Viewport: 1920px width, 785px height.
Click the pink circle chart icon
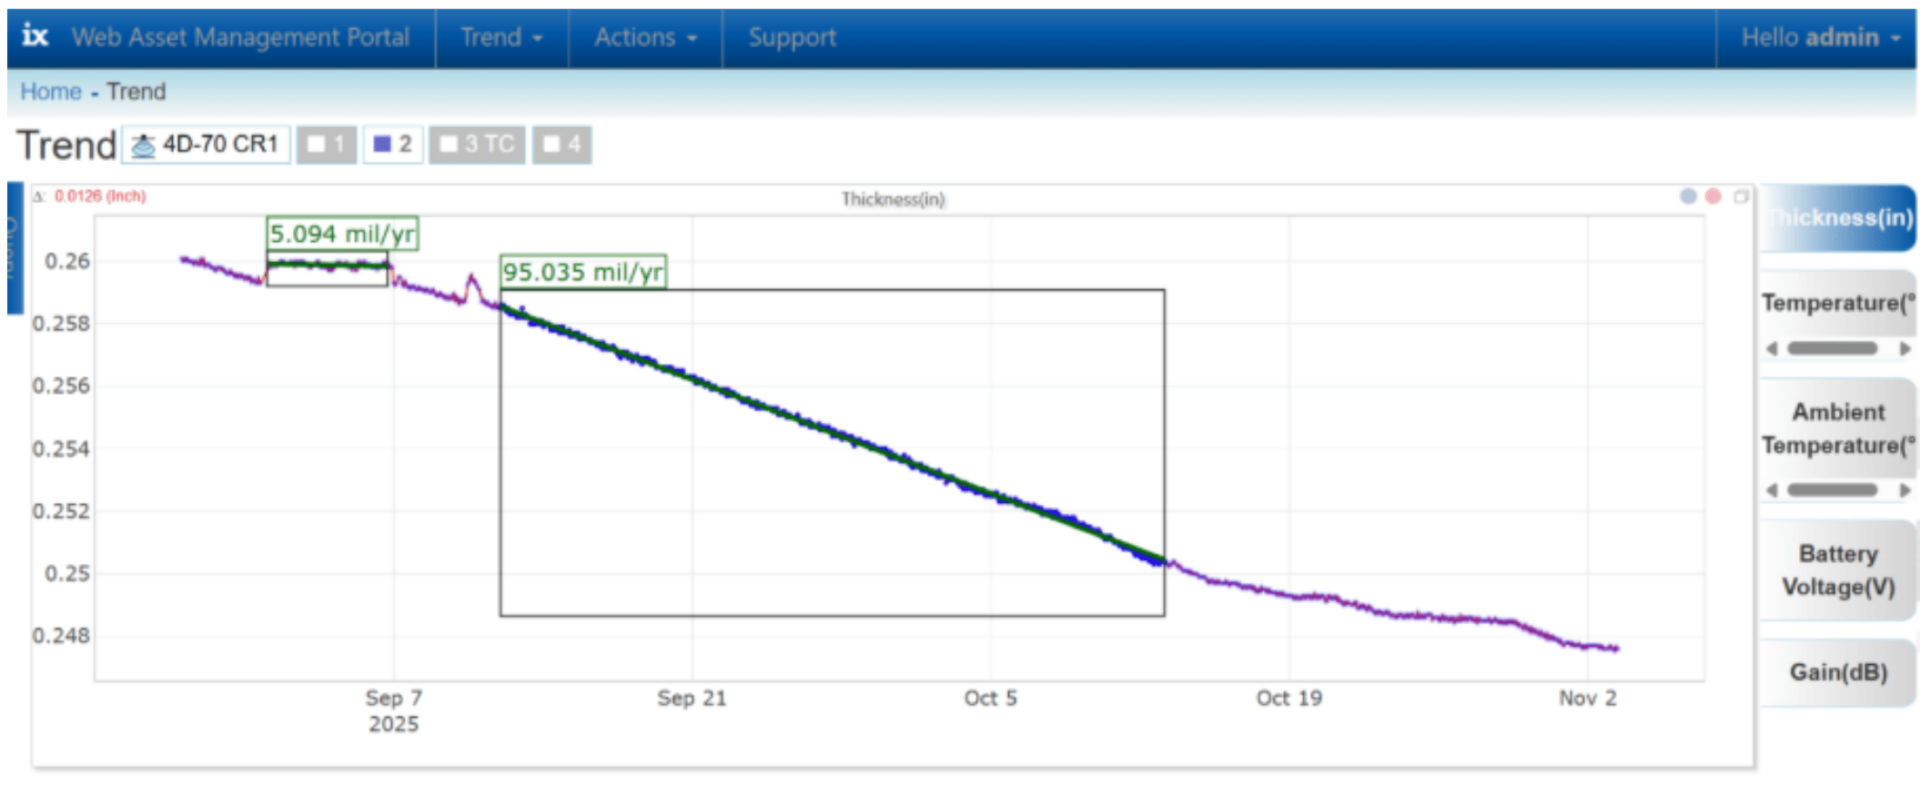pos(1713,197)
